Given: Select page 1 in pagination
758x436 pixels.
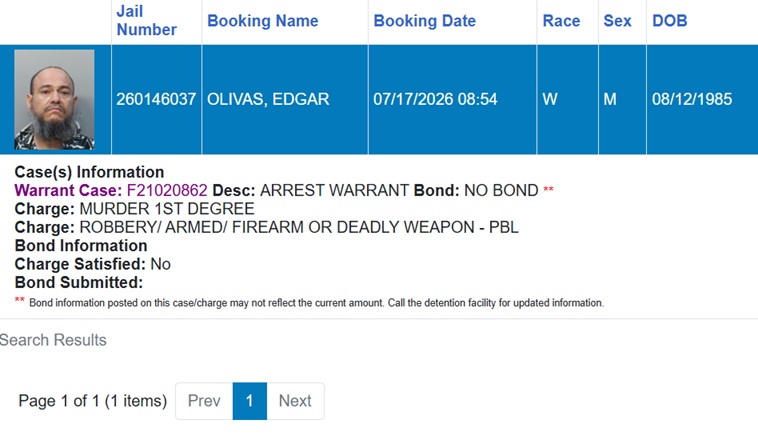Looking at the screenshot, I should click(249, 401).
